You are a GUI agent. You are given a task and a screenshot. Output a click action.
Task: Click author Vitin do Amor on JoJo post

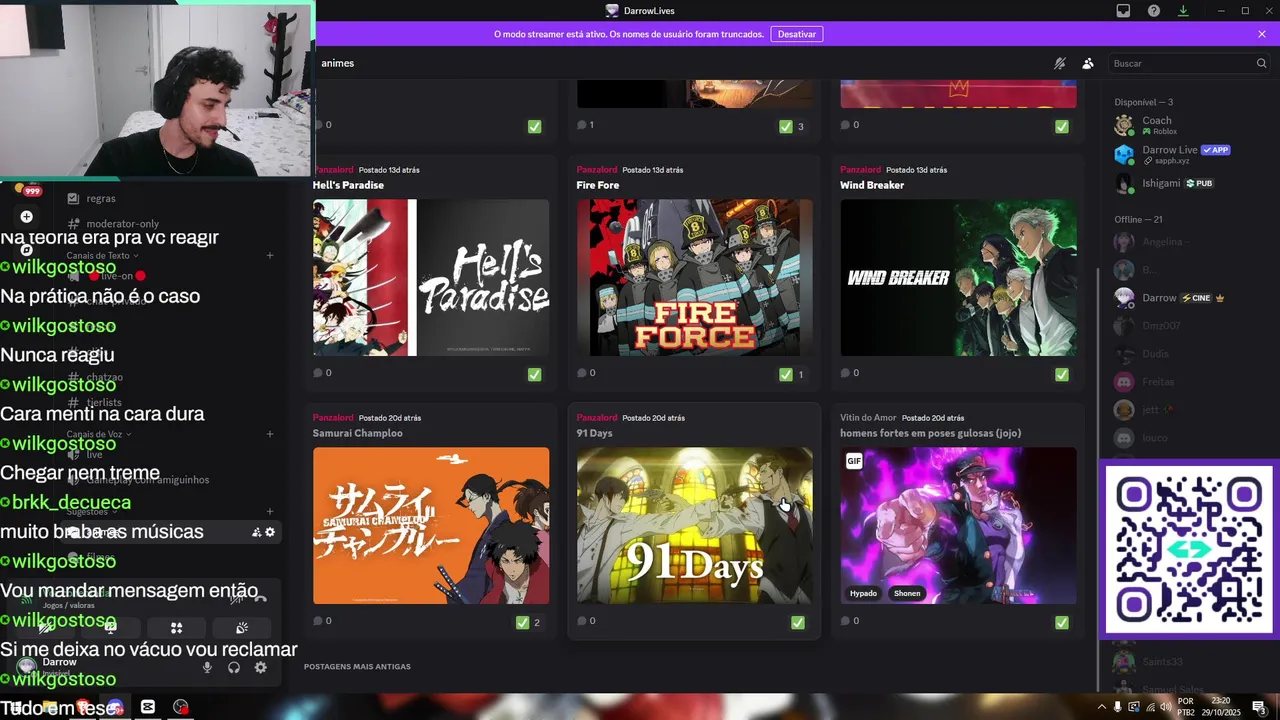tap(869, 418)
